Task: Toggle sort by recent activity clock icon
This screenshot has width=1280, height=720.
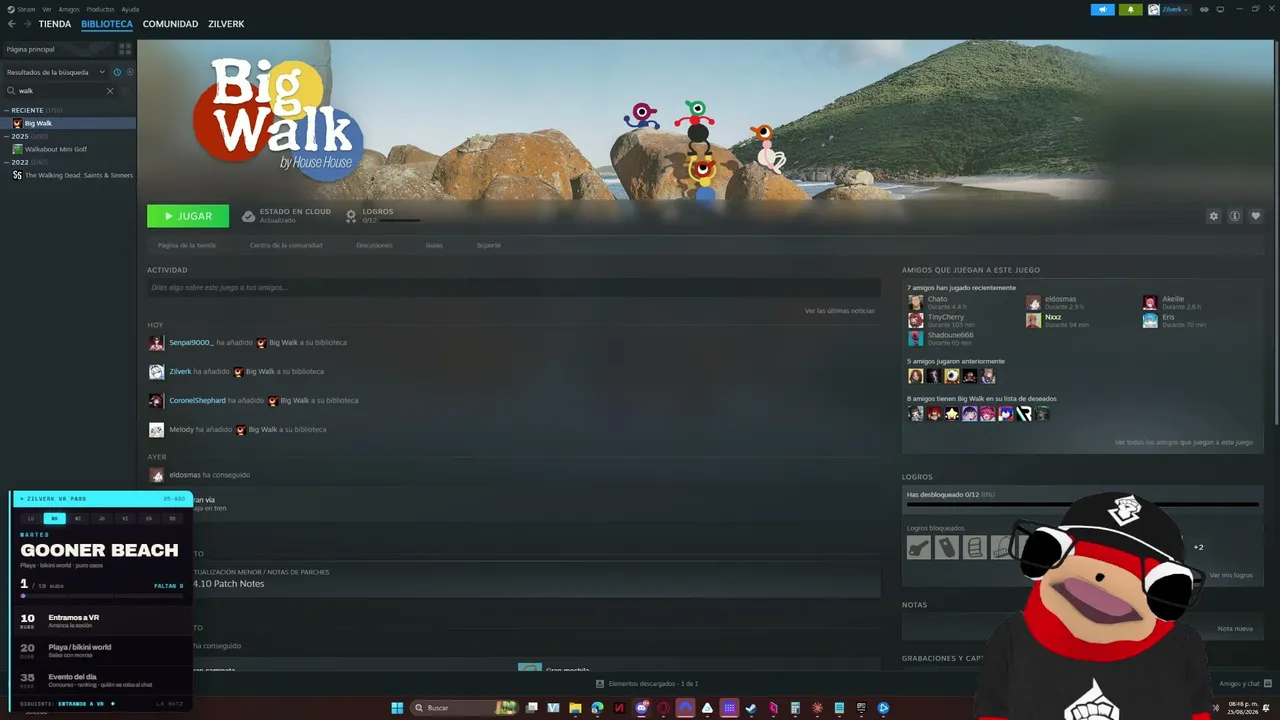Action: coord(117,72)
